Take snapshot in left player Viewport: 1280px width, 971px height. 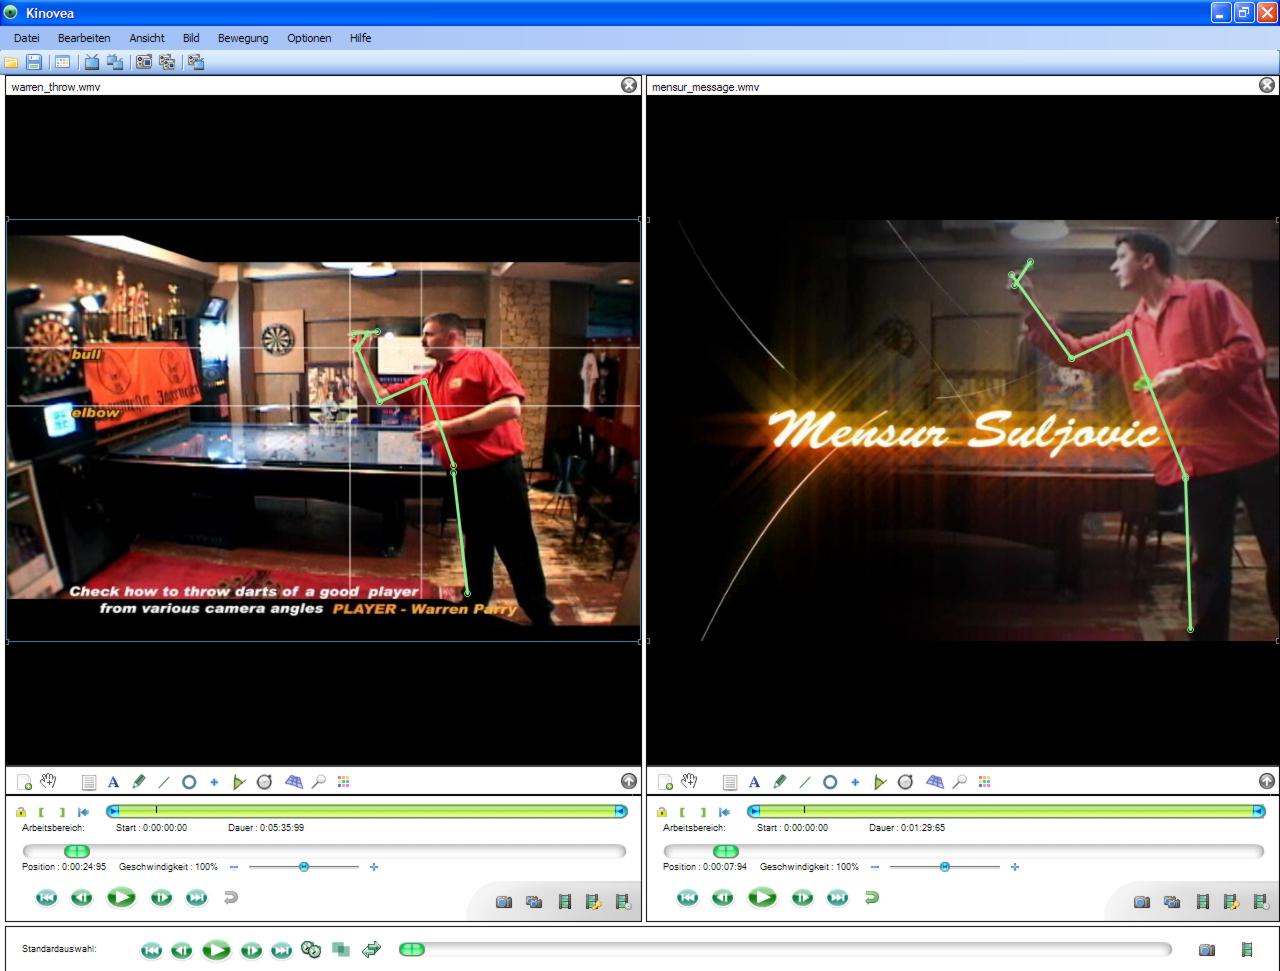point(505,902)
